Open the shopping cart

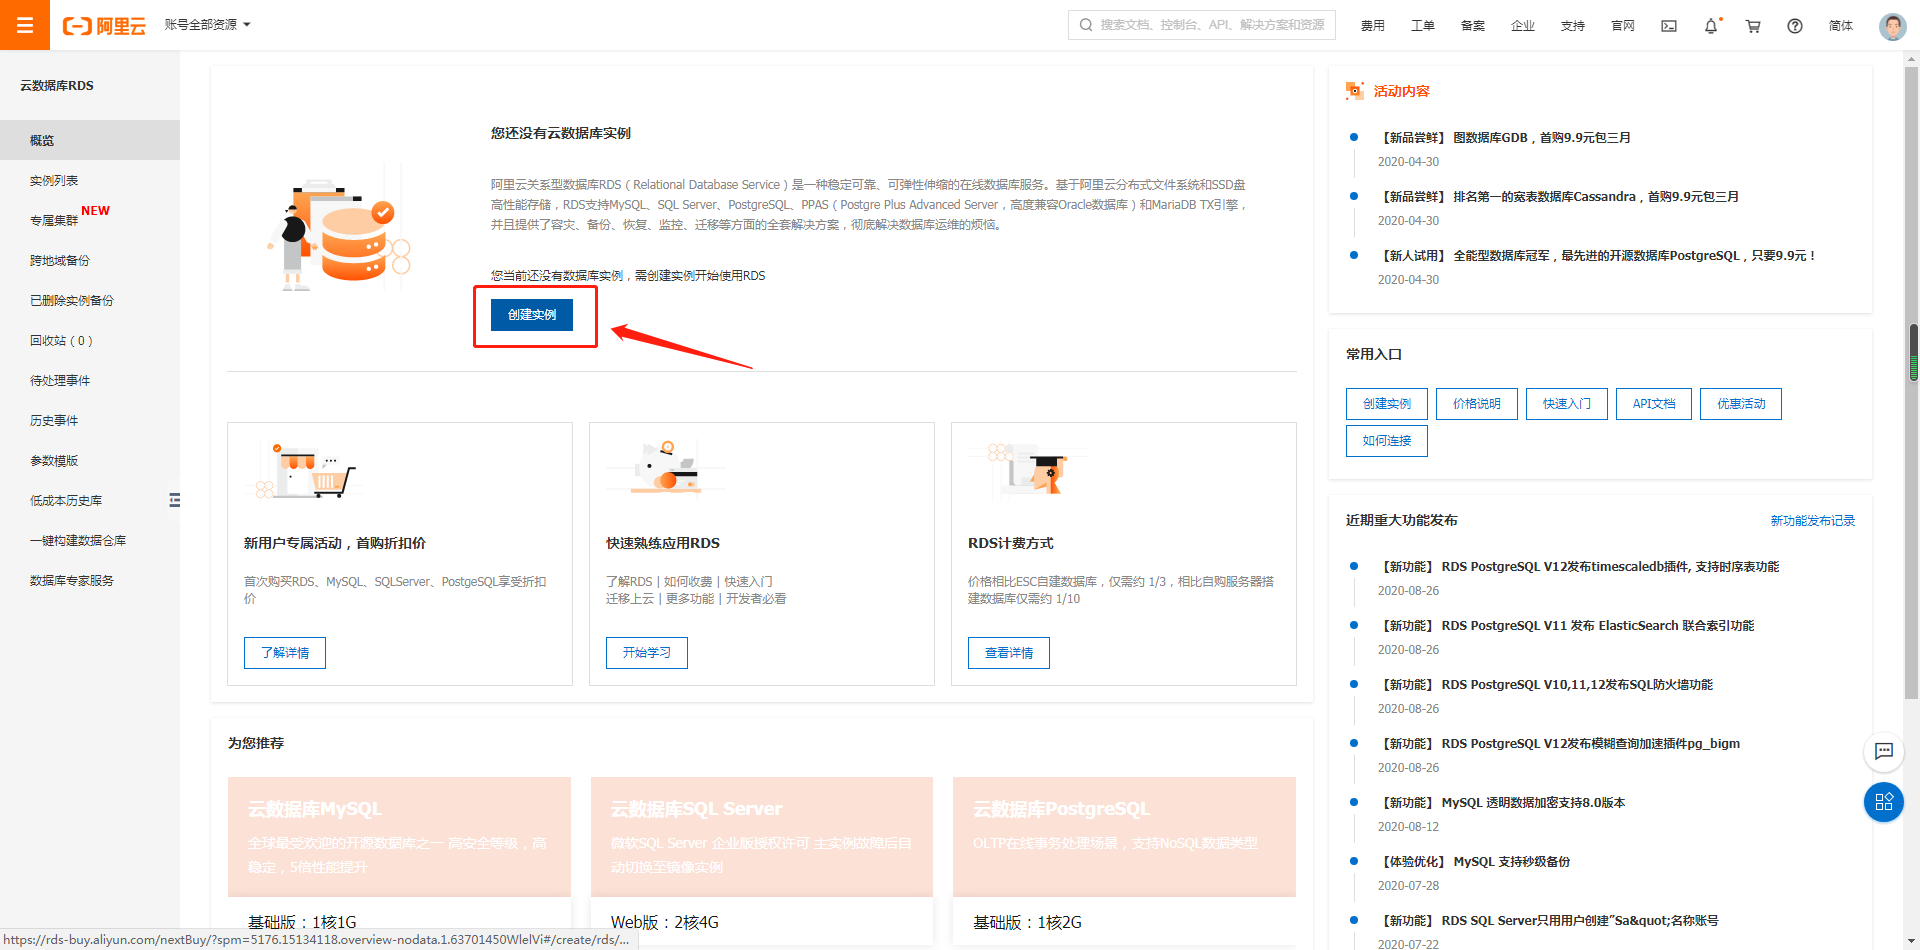click(x=1753, y=26)
